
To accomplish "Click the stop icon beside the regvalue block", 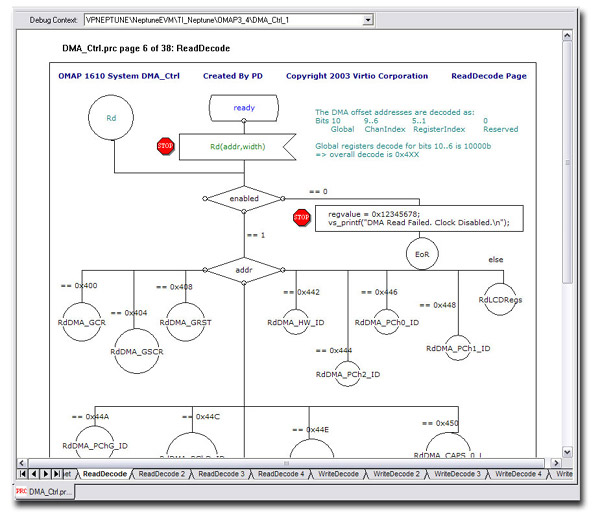I will (x=301, y=217).
